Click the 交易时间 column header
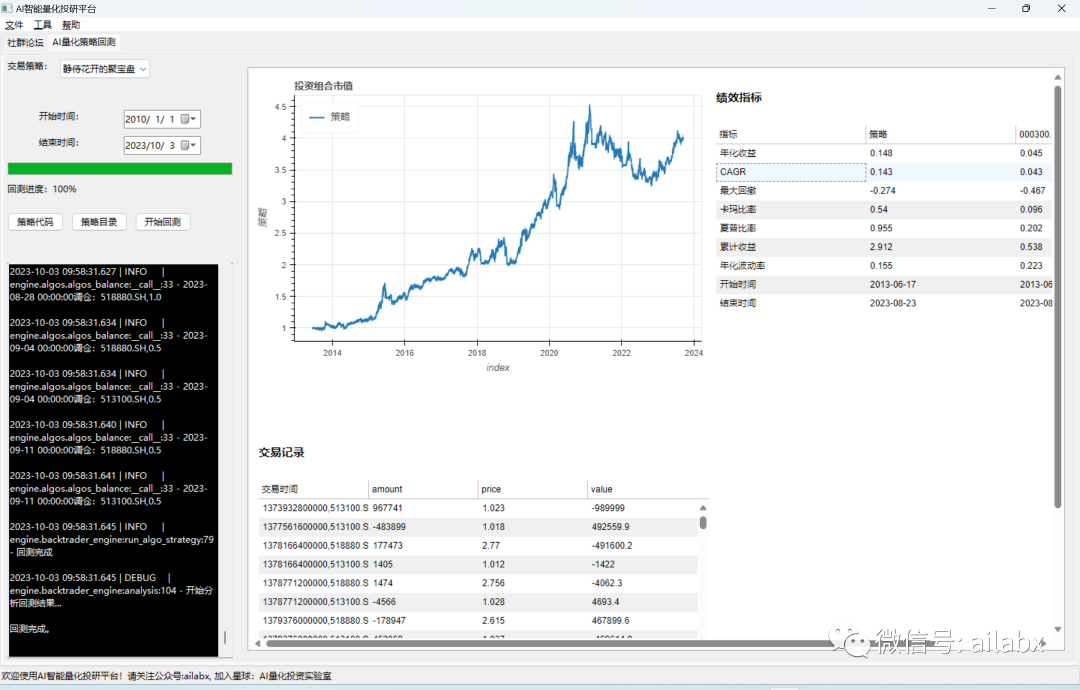 tap(313, 489)
